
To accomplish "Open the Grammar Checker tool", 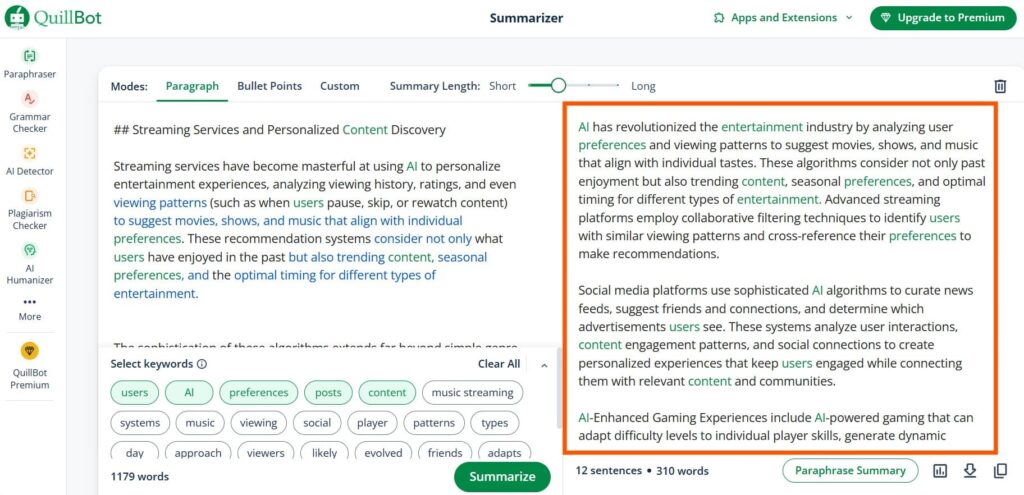I will [29, 112].
